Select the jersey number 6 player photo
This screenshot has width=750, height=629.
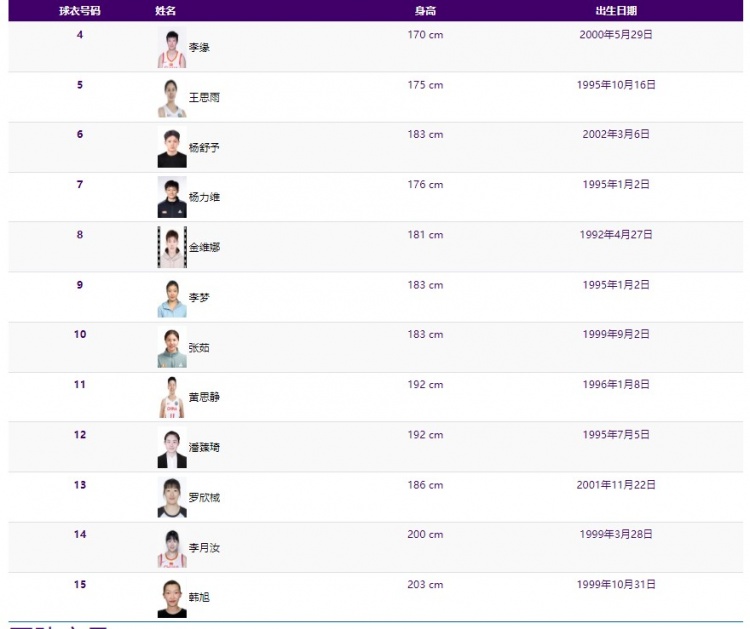pos(172,147)
